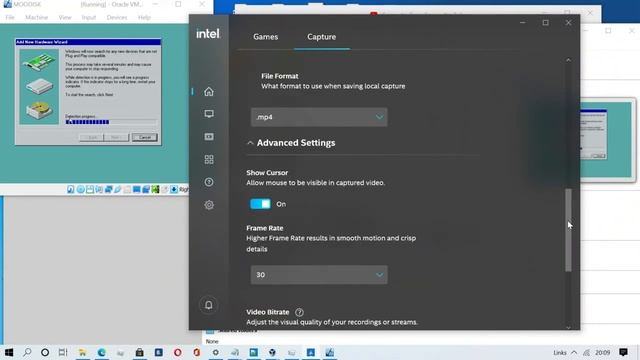Viewport: 640px width, 360px height.
Task: Click the scroll up arrow in Intel panel
Action: (x=568, y=60)
